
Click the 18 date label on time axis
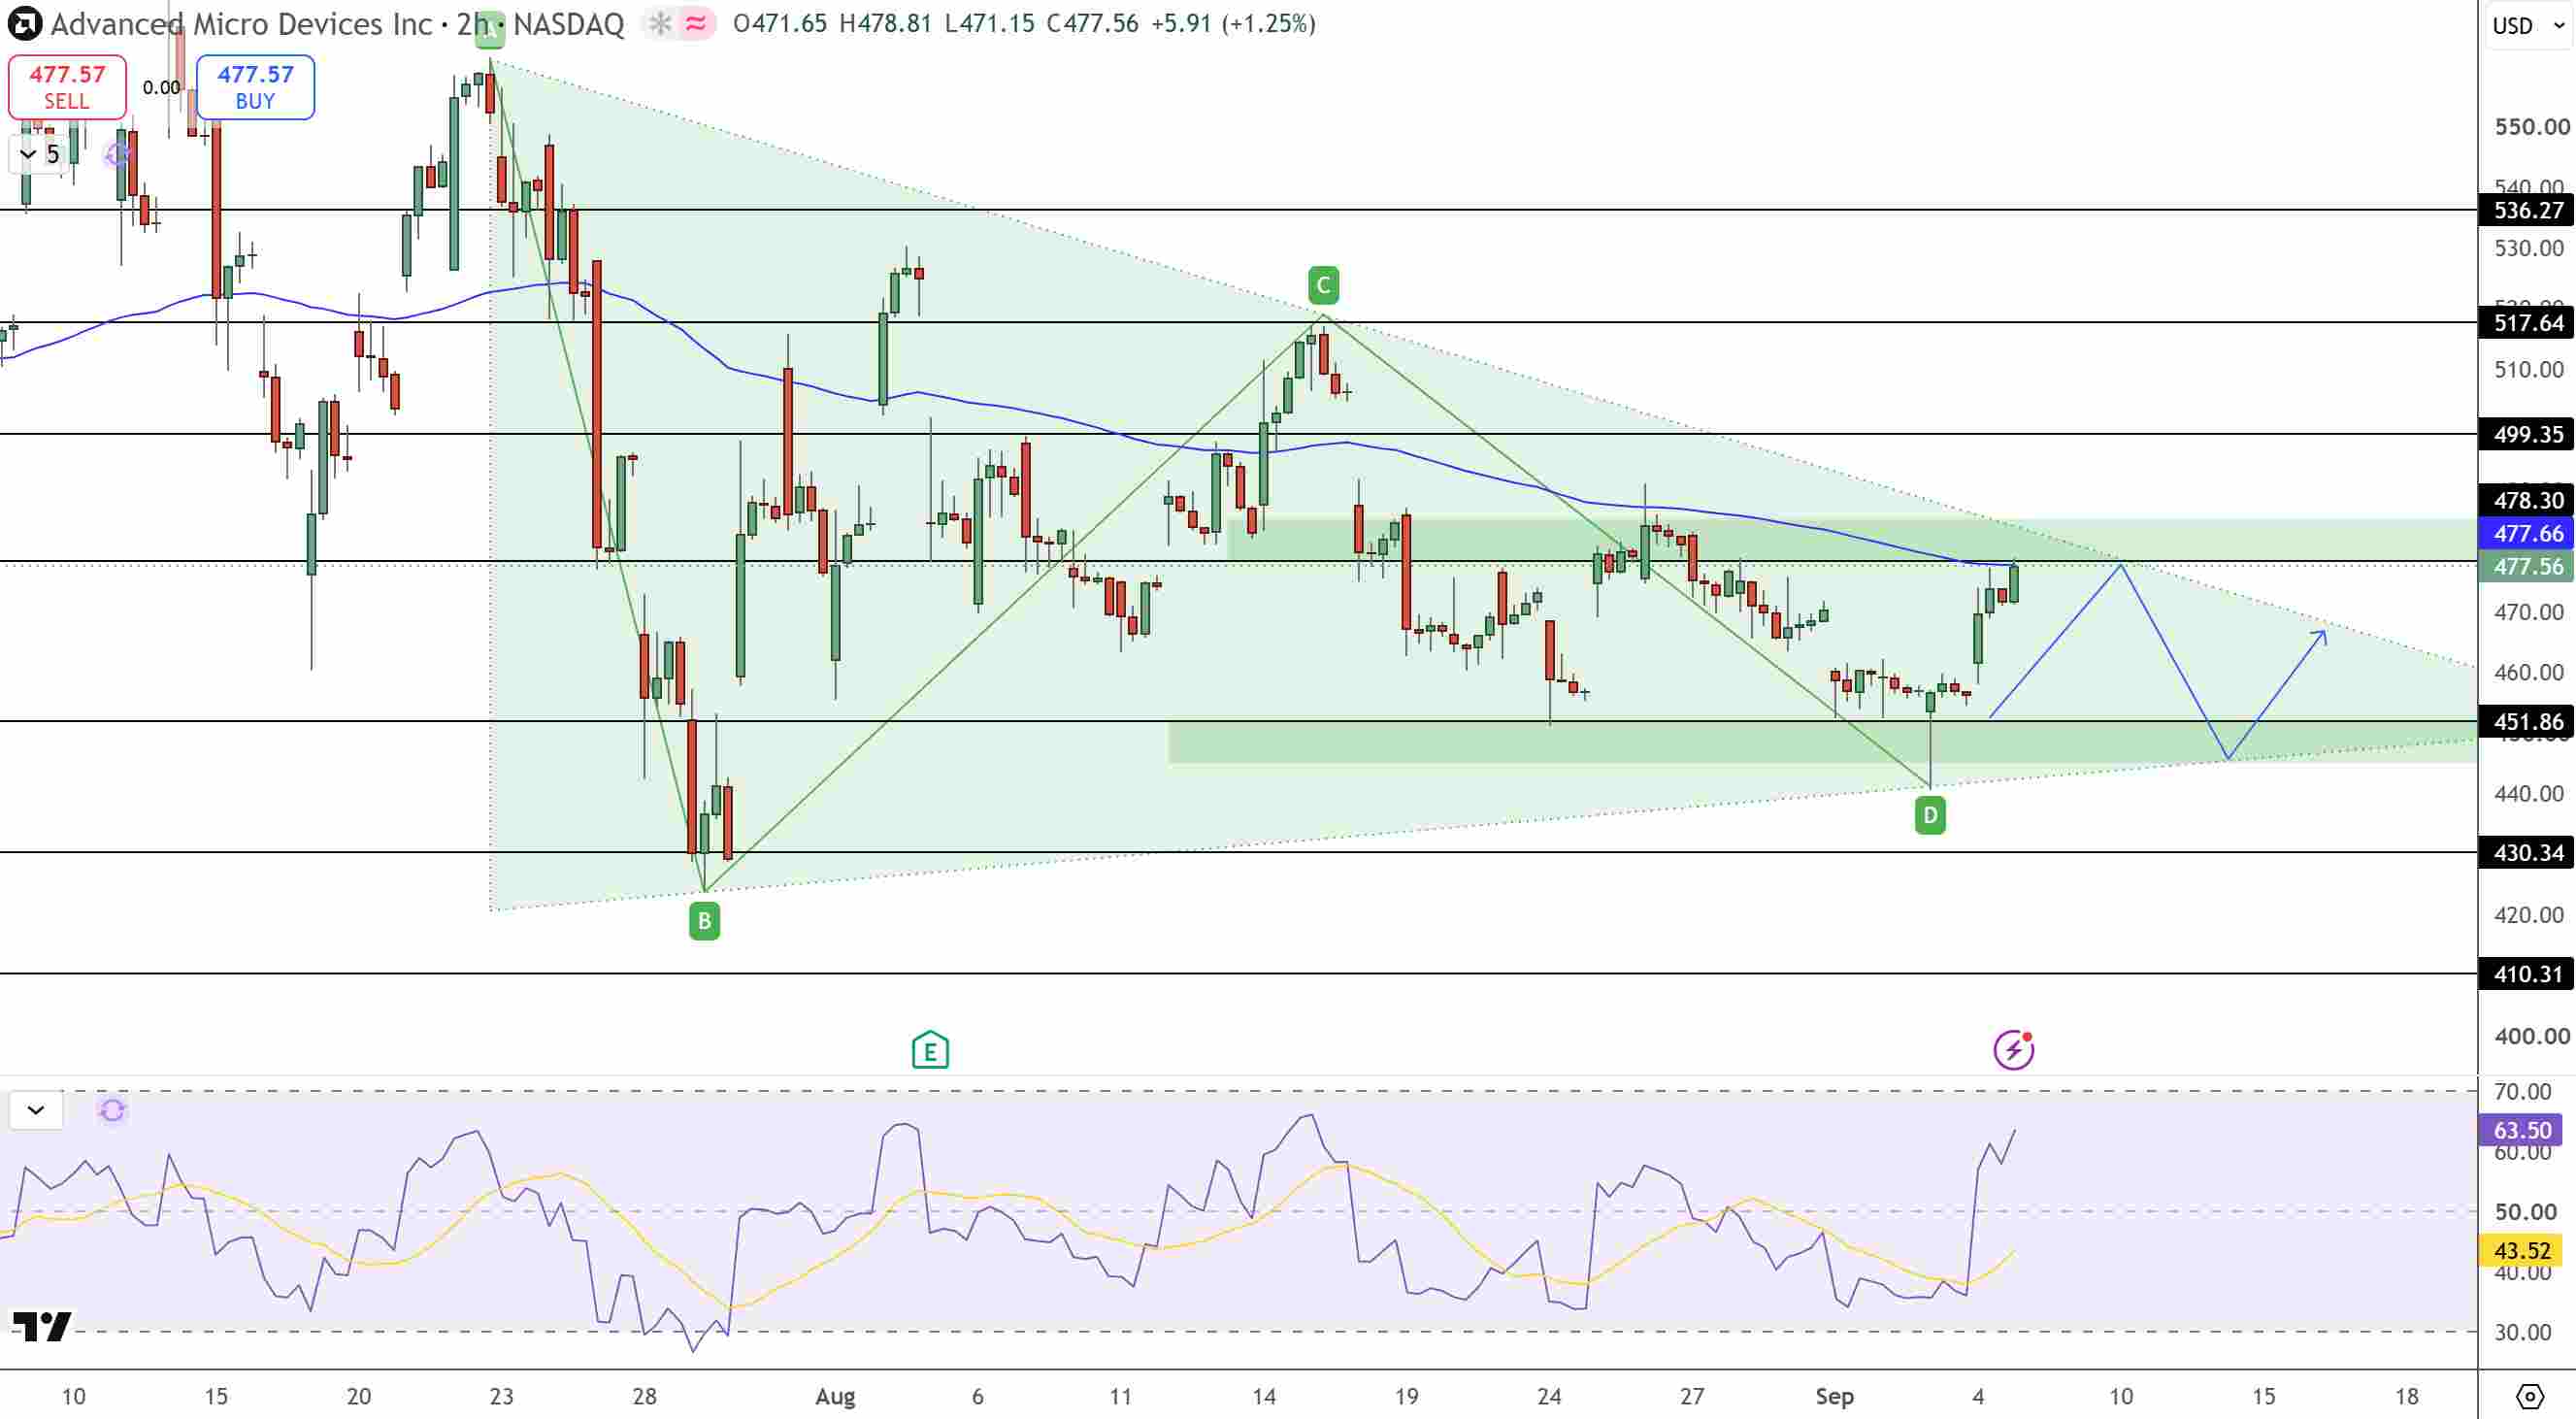(x=2407, y=1396)
